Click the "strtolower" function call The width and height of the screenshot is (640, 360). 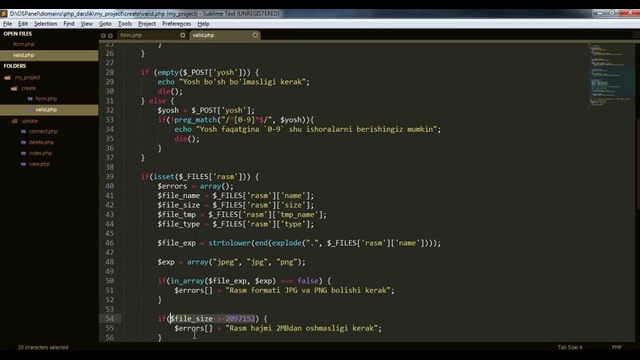(229, 243)
